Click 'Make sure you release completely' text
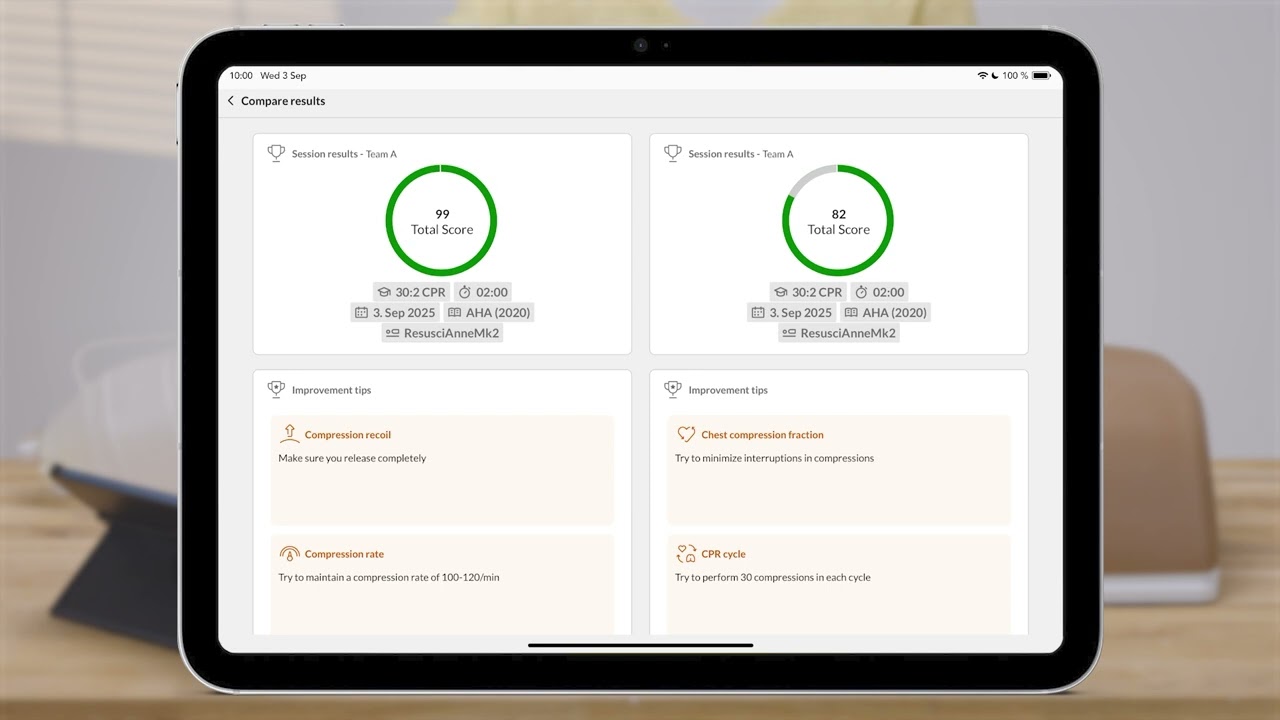Viewport: 1280px width, 720px height. (352, 458)
